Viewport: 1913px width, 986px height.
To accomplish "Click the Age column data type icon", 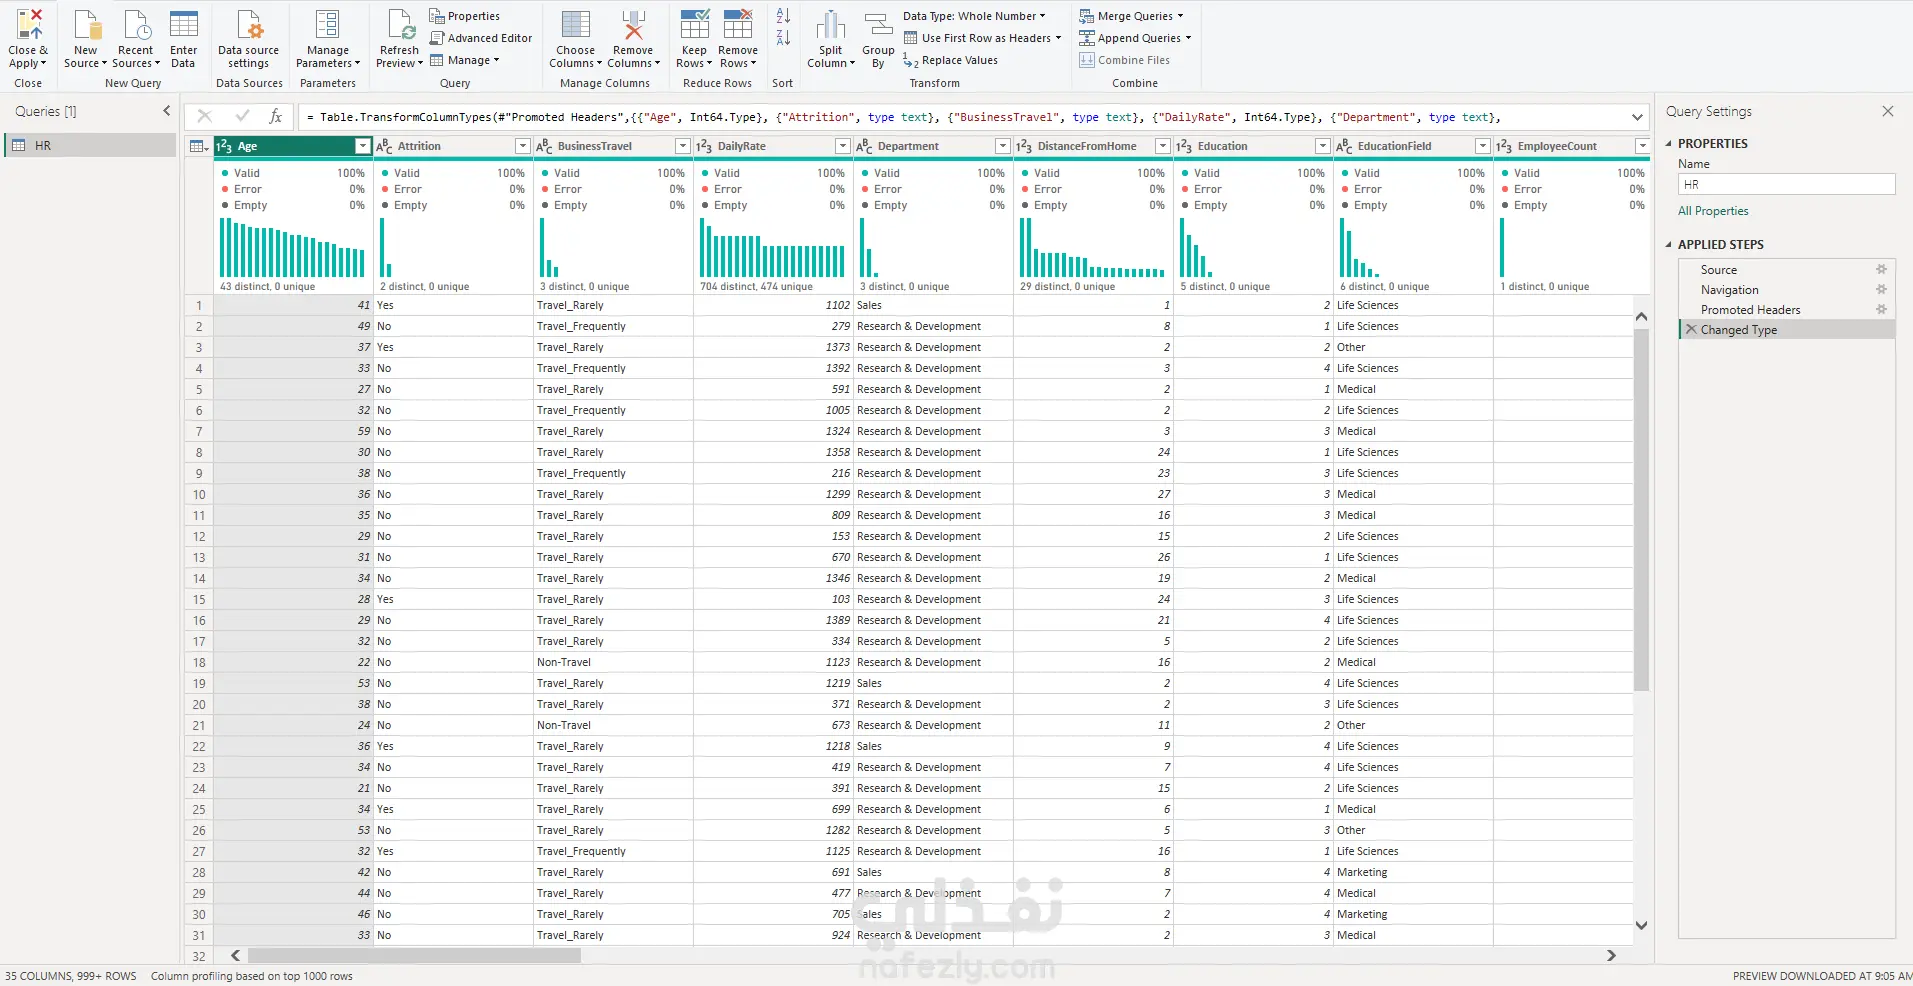I will click(x=224, y=146).
